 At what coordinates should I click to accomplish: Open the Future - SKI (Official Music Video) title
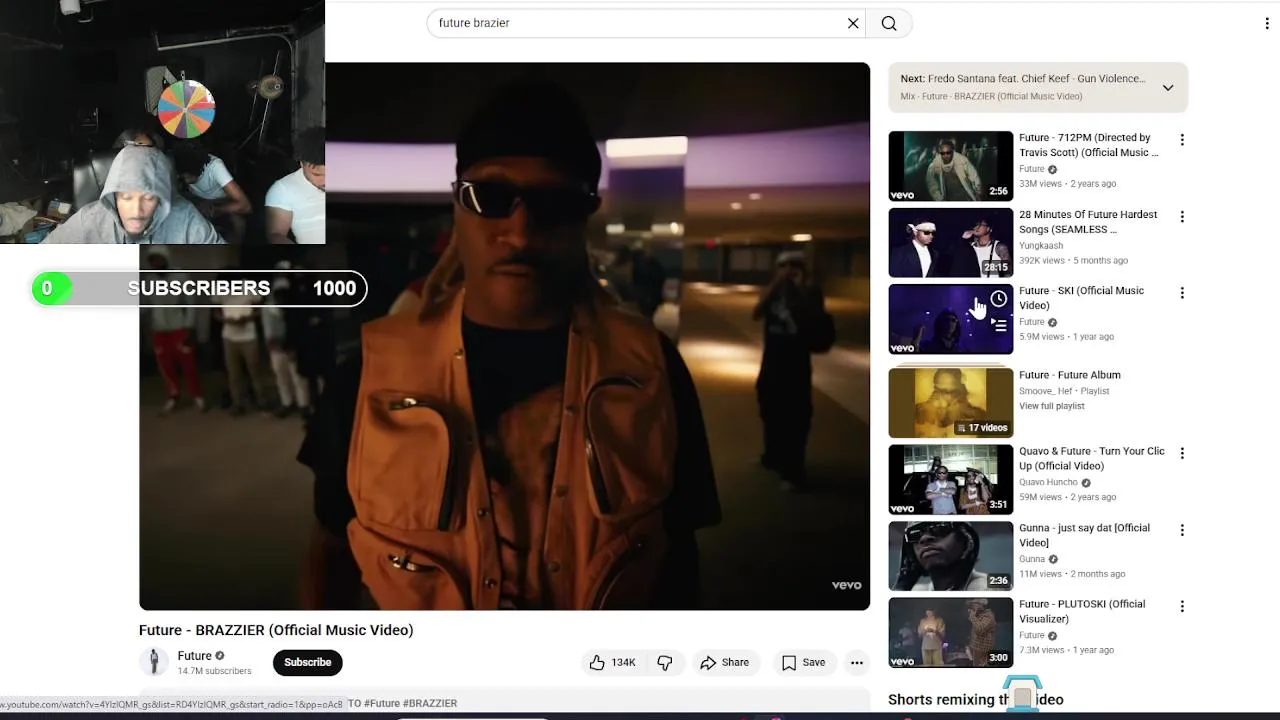[1081, 298]
